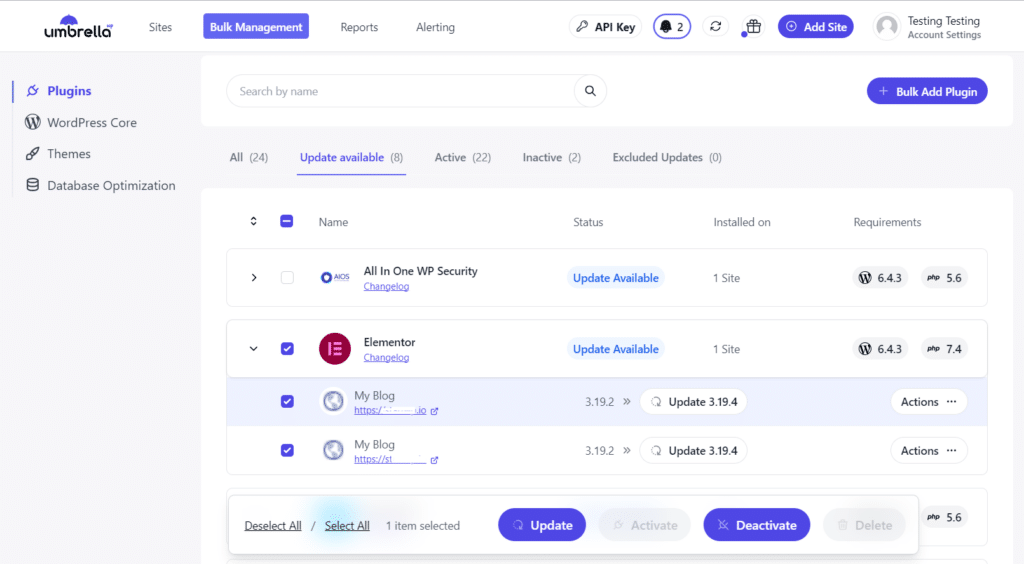The height and width of the screenshot is (564, 1024).
Task: Click the Themes brush icon
Action: [x=33, y=153]
